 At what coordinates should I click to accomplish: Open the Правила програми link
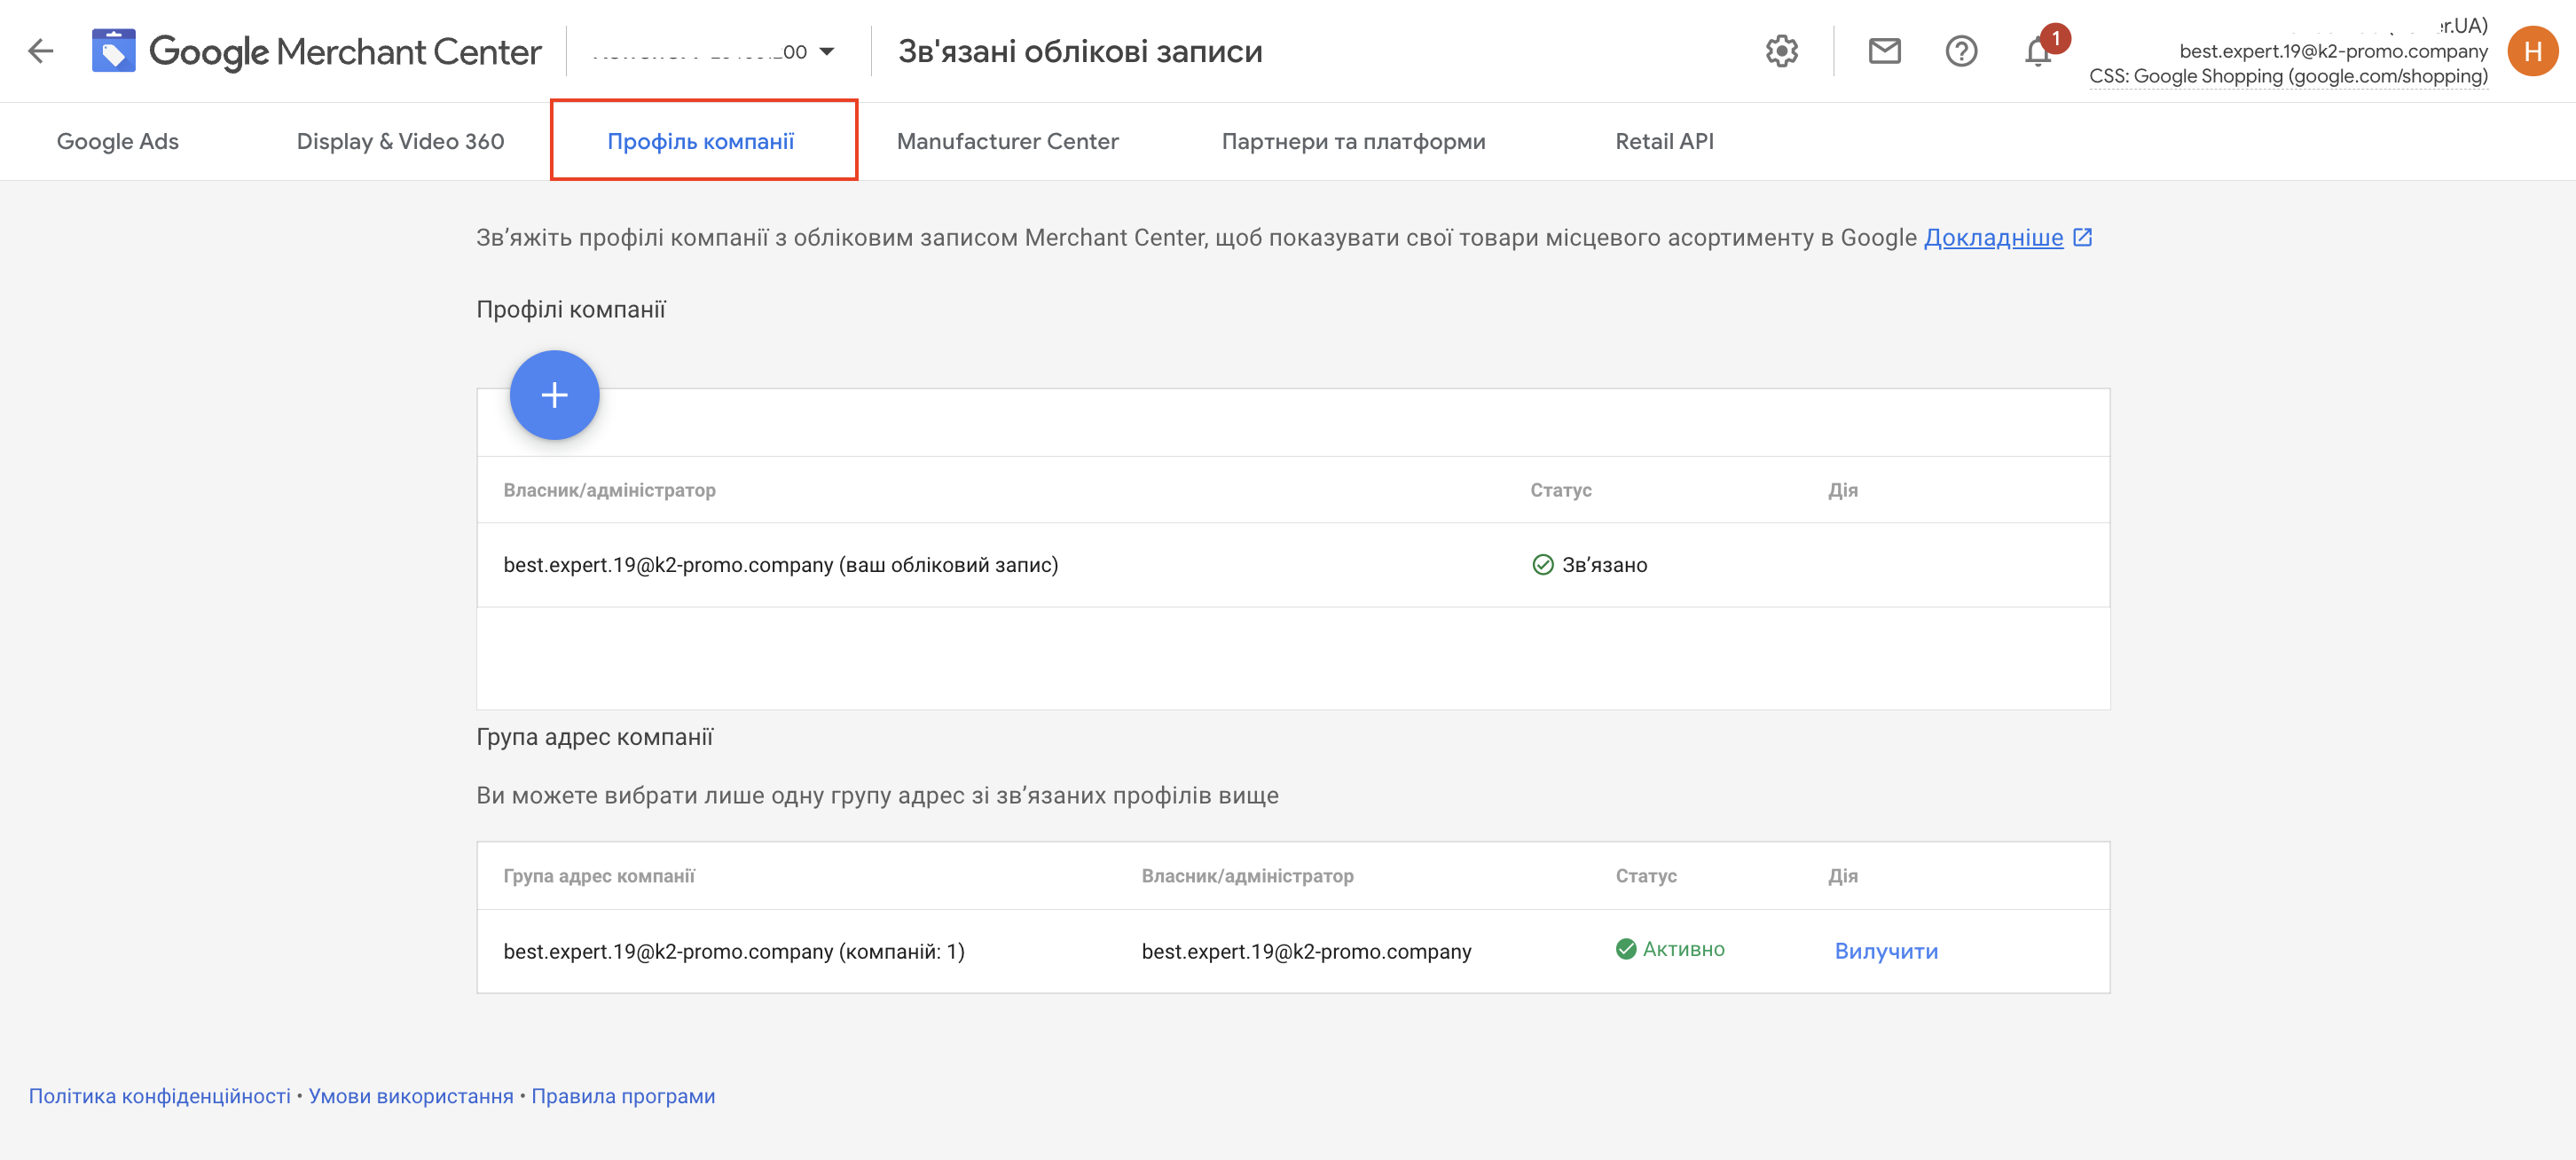point(623,1096)
